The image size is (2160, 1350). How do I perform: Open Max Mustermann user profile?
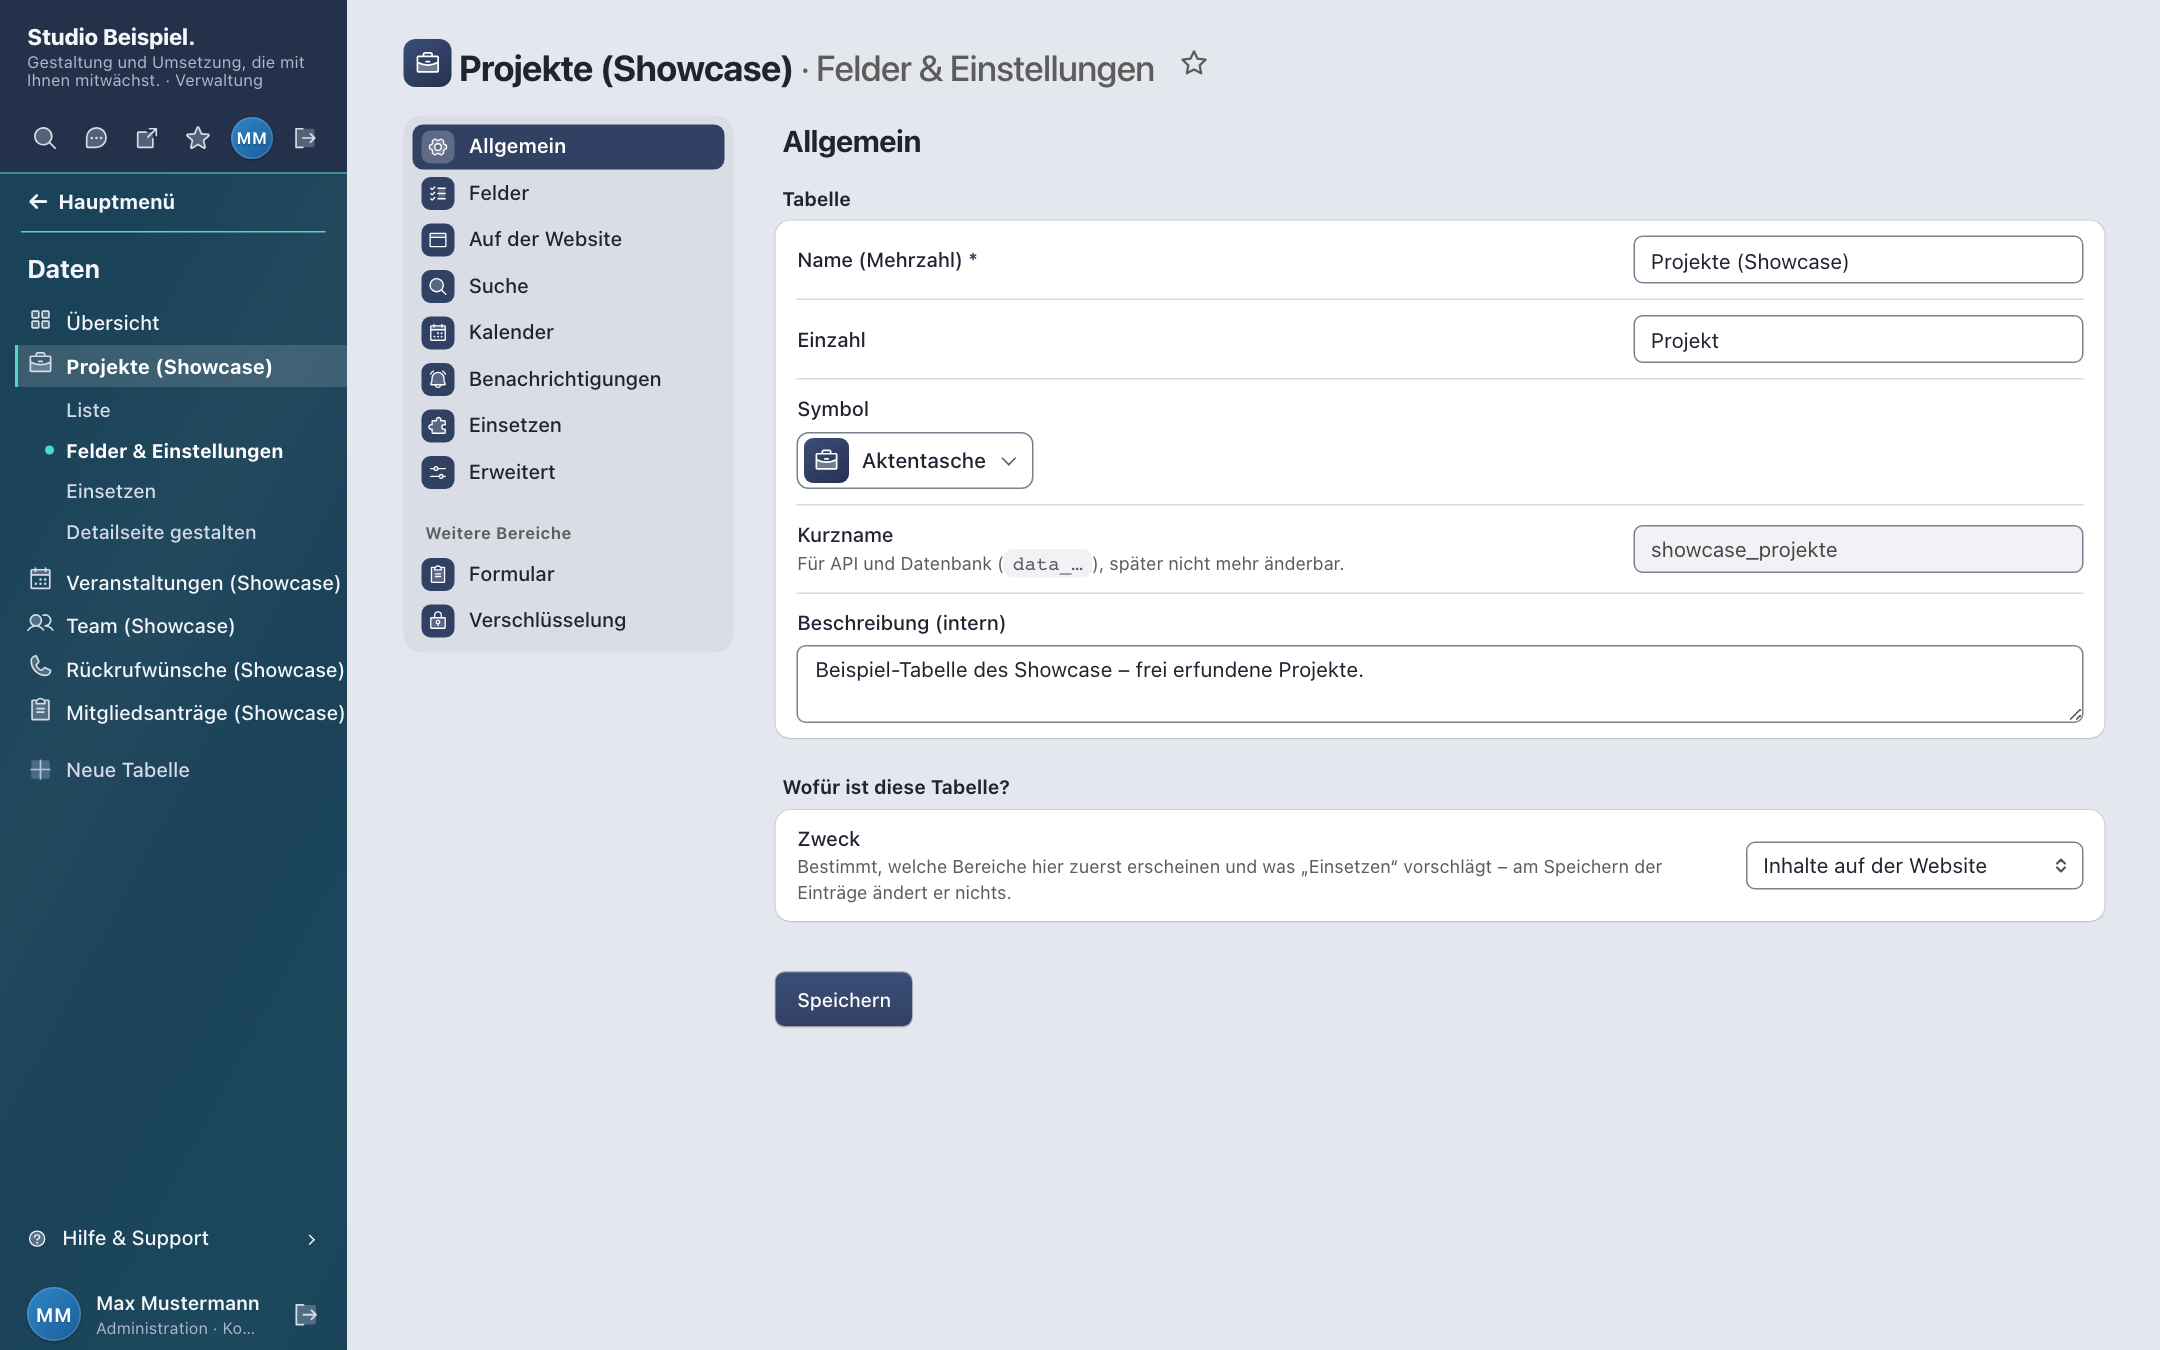tap(145, 1314)
